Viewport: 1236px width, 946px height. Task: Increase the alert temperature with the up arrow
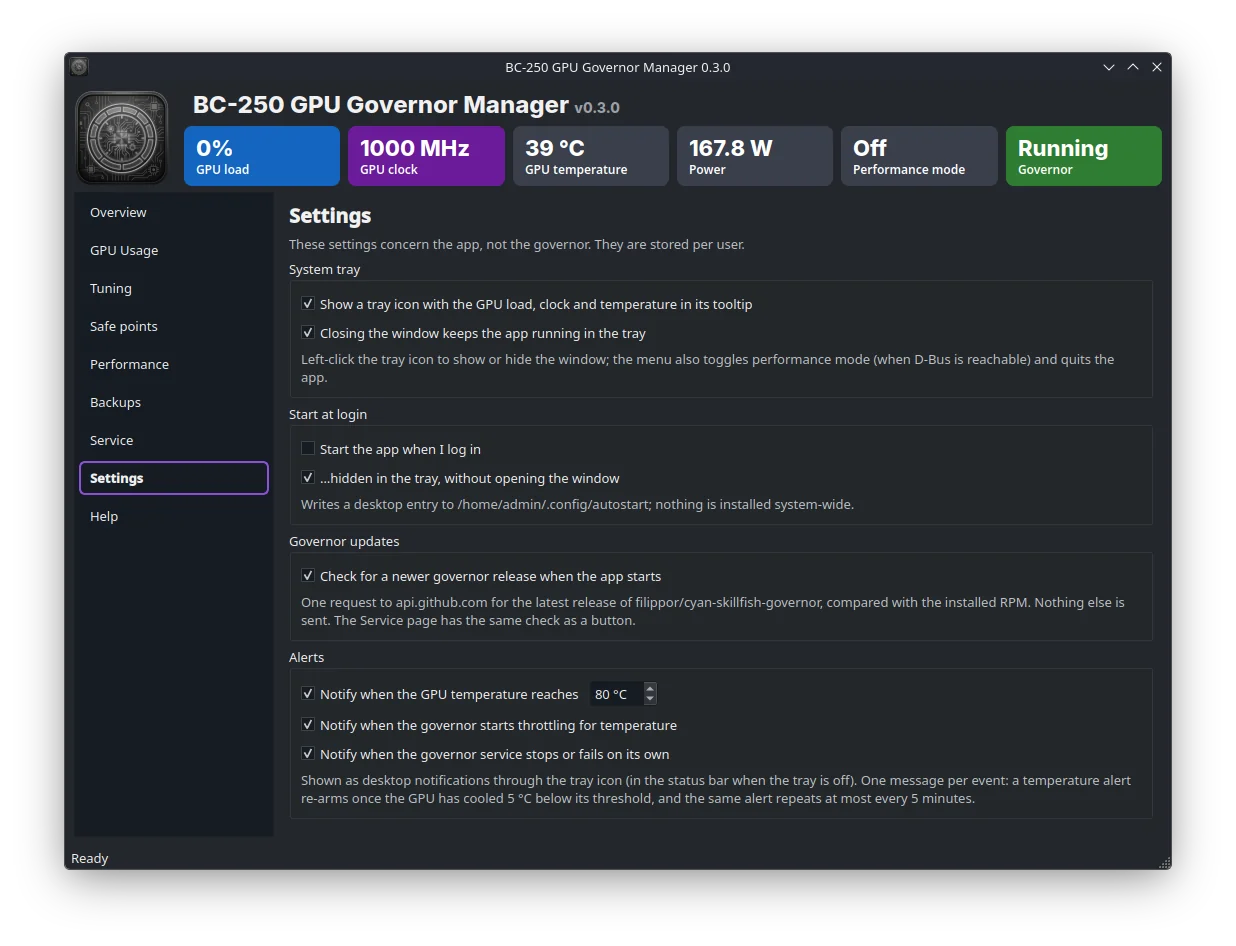tap(650, 688)
